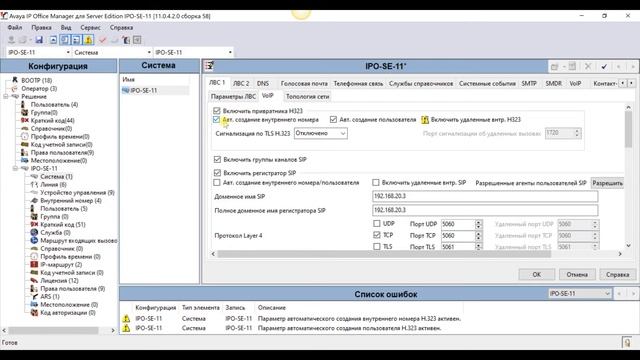Select IP-маршрут (2) tree item

(61, 264)
